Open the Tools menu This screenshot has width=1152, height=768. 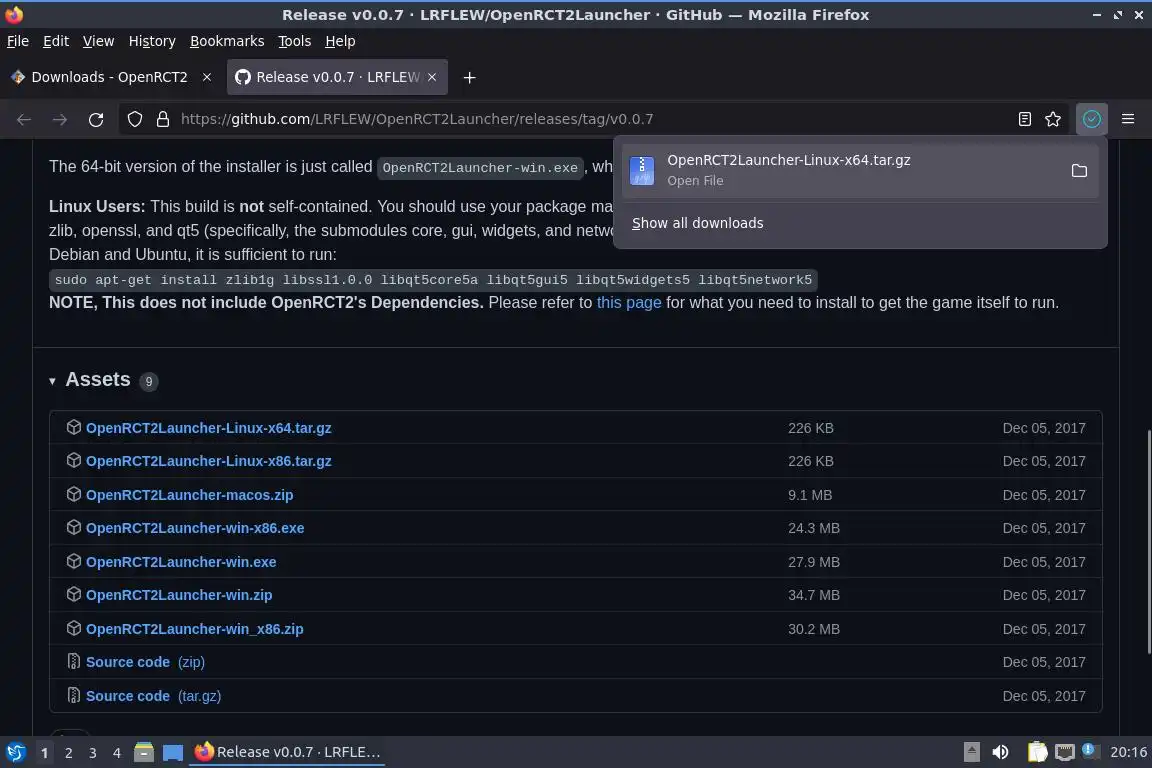click(295, 41)
